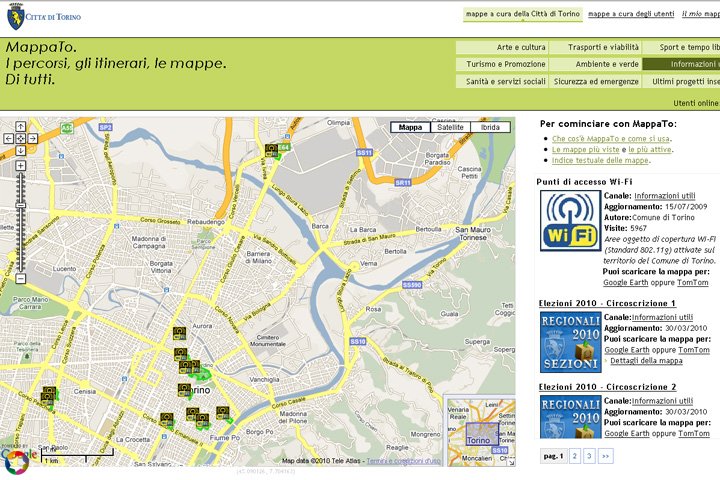The image size is (720, 480).
Task: Select the Mappa map type
Action: click(x=410, y=127)
